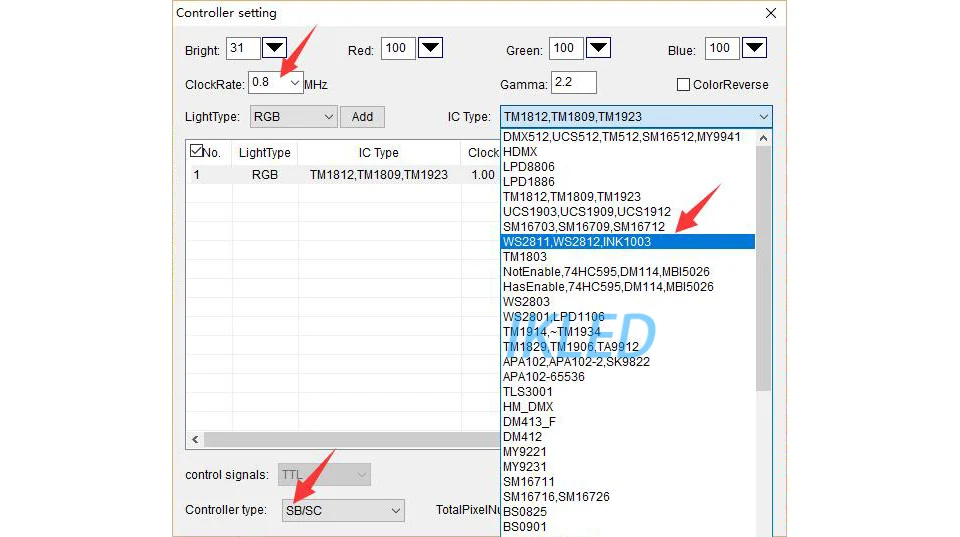
Task: Click the IC list scroll-up arrow
Action: (763, 138)
